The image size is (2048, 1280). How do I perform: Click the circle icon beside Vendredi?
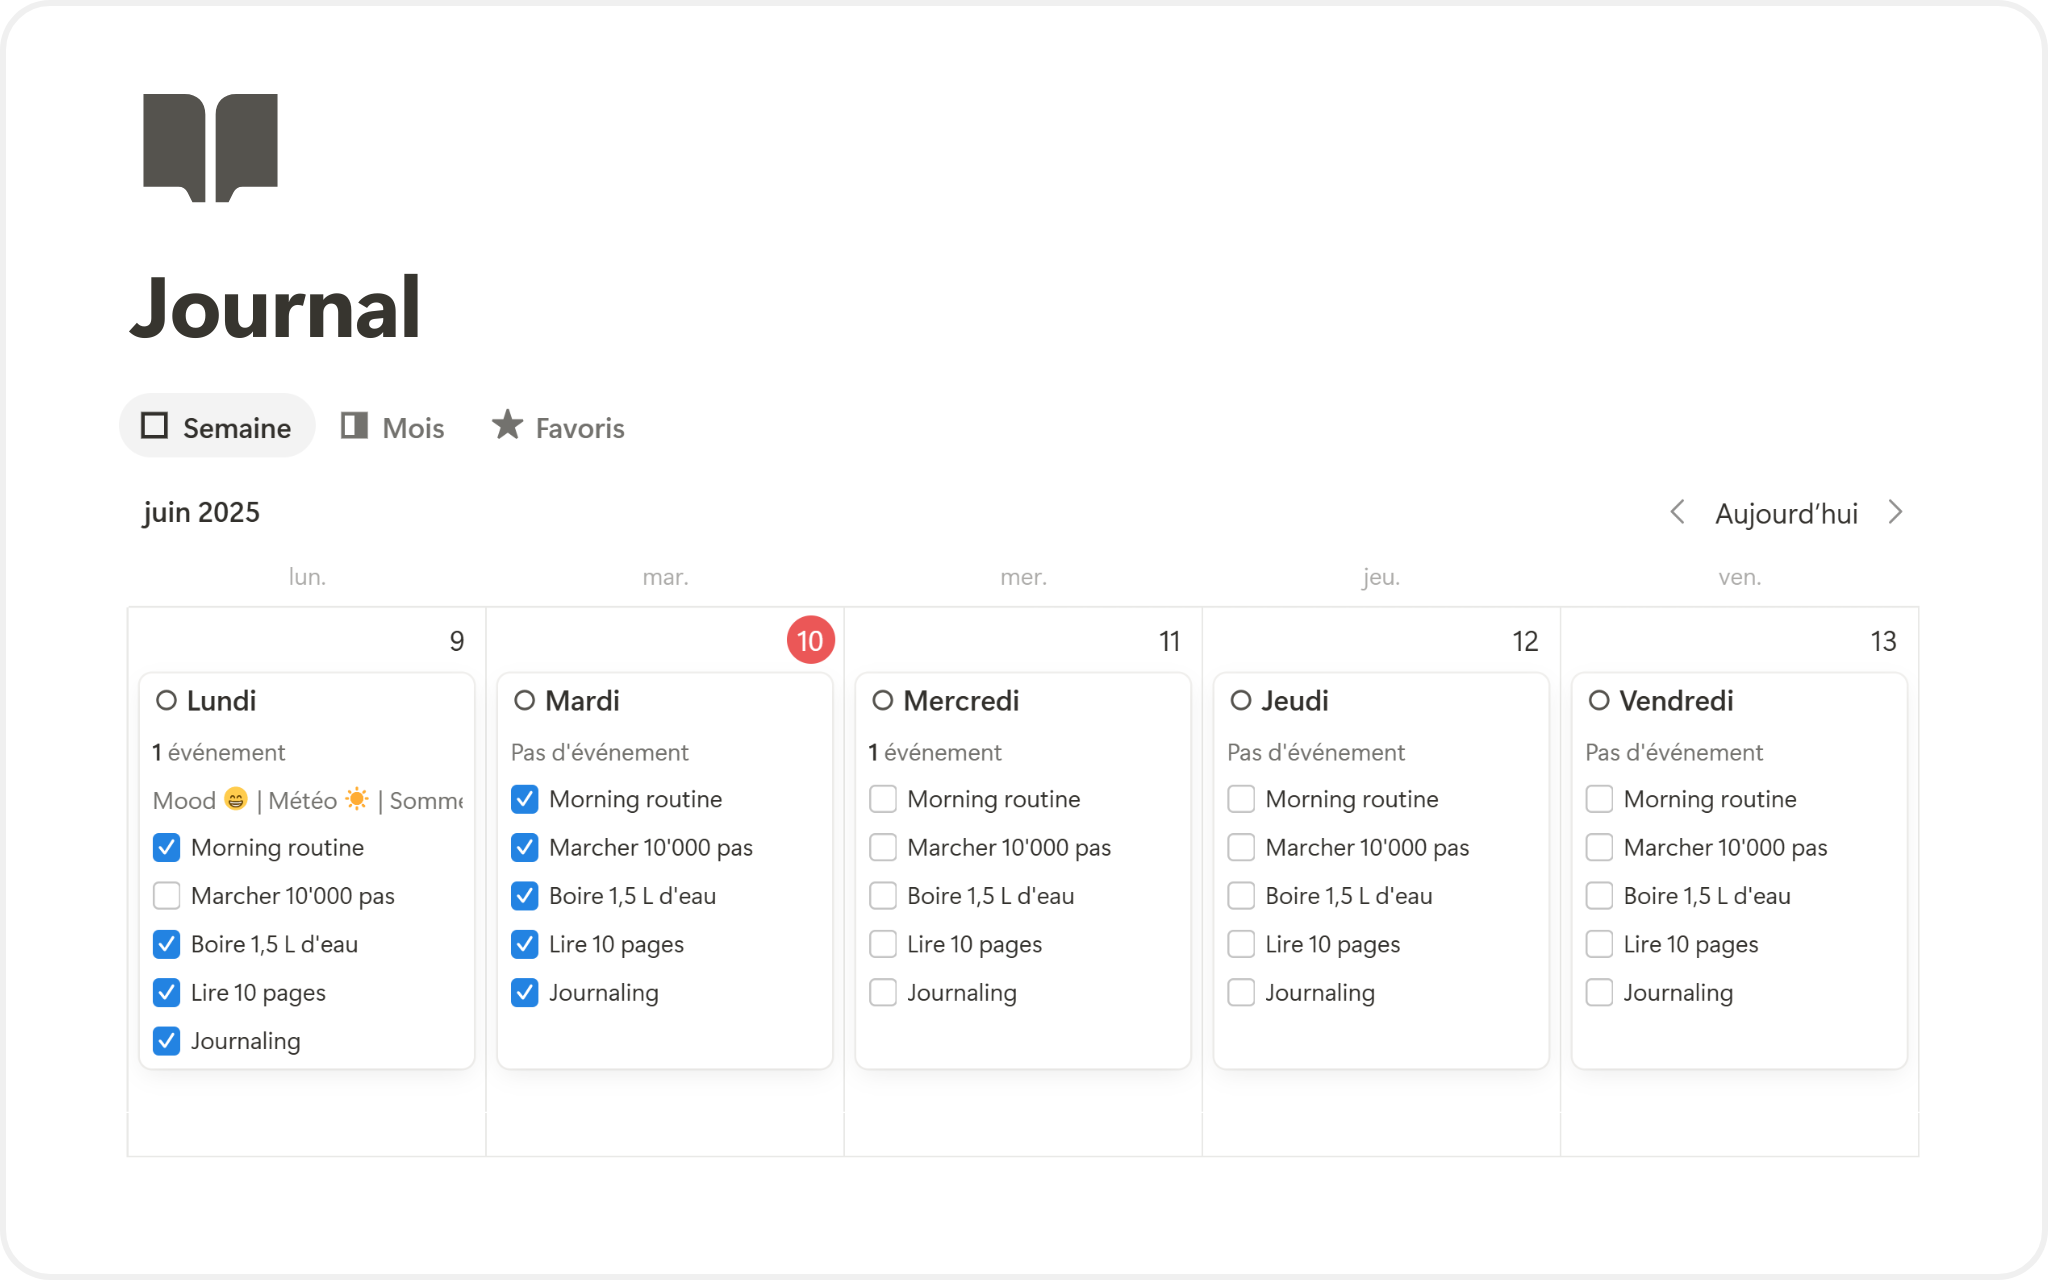click(x=1599, y=701)
